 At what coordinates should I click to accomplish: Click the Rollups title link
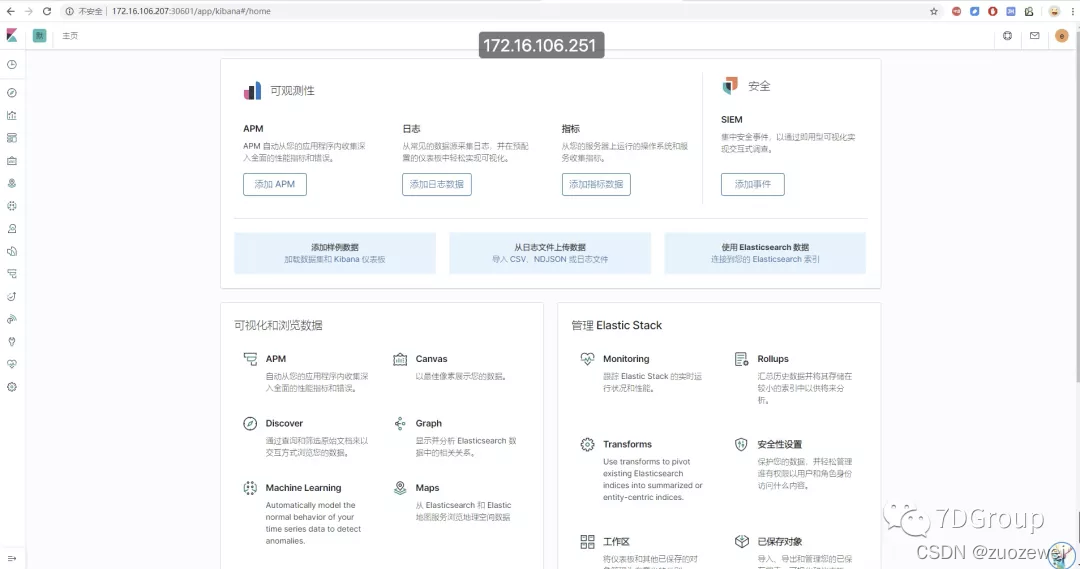click(773, 359)
